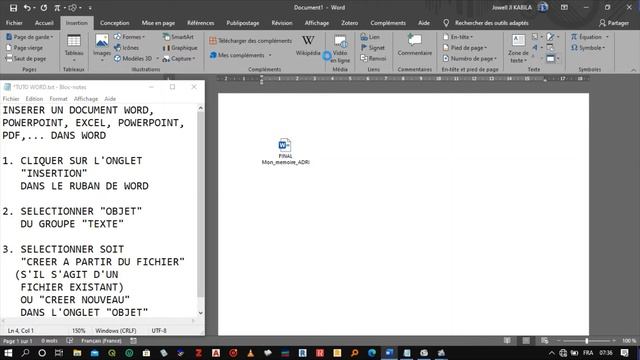Screen dimensions: 640x360
Task: Open the VLC media player taskbar icon
Action: tap(250, 353)
